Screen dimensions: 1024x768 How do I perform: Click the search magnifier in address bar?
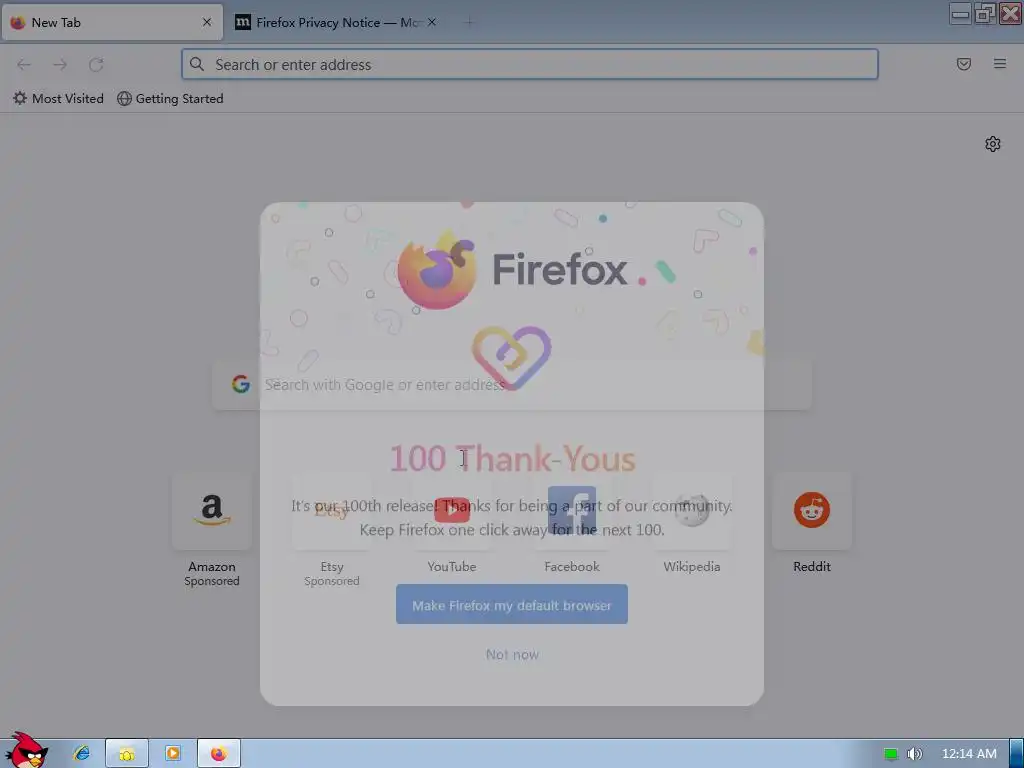[197, 64]
